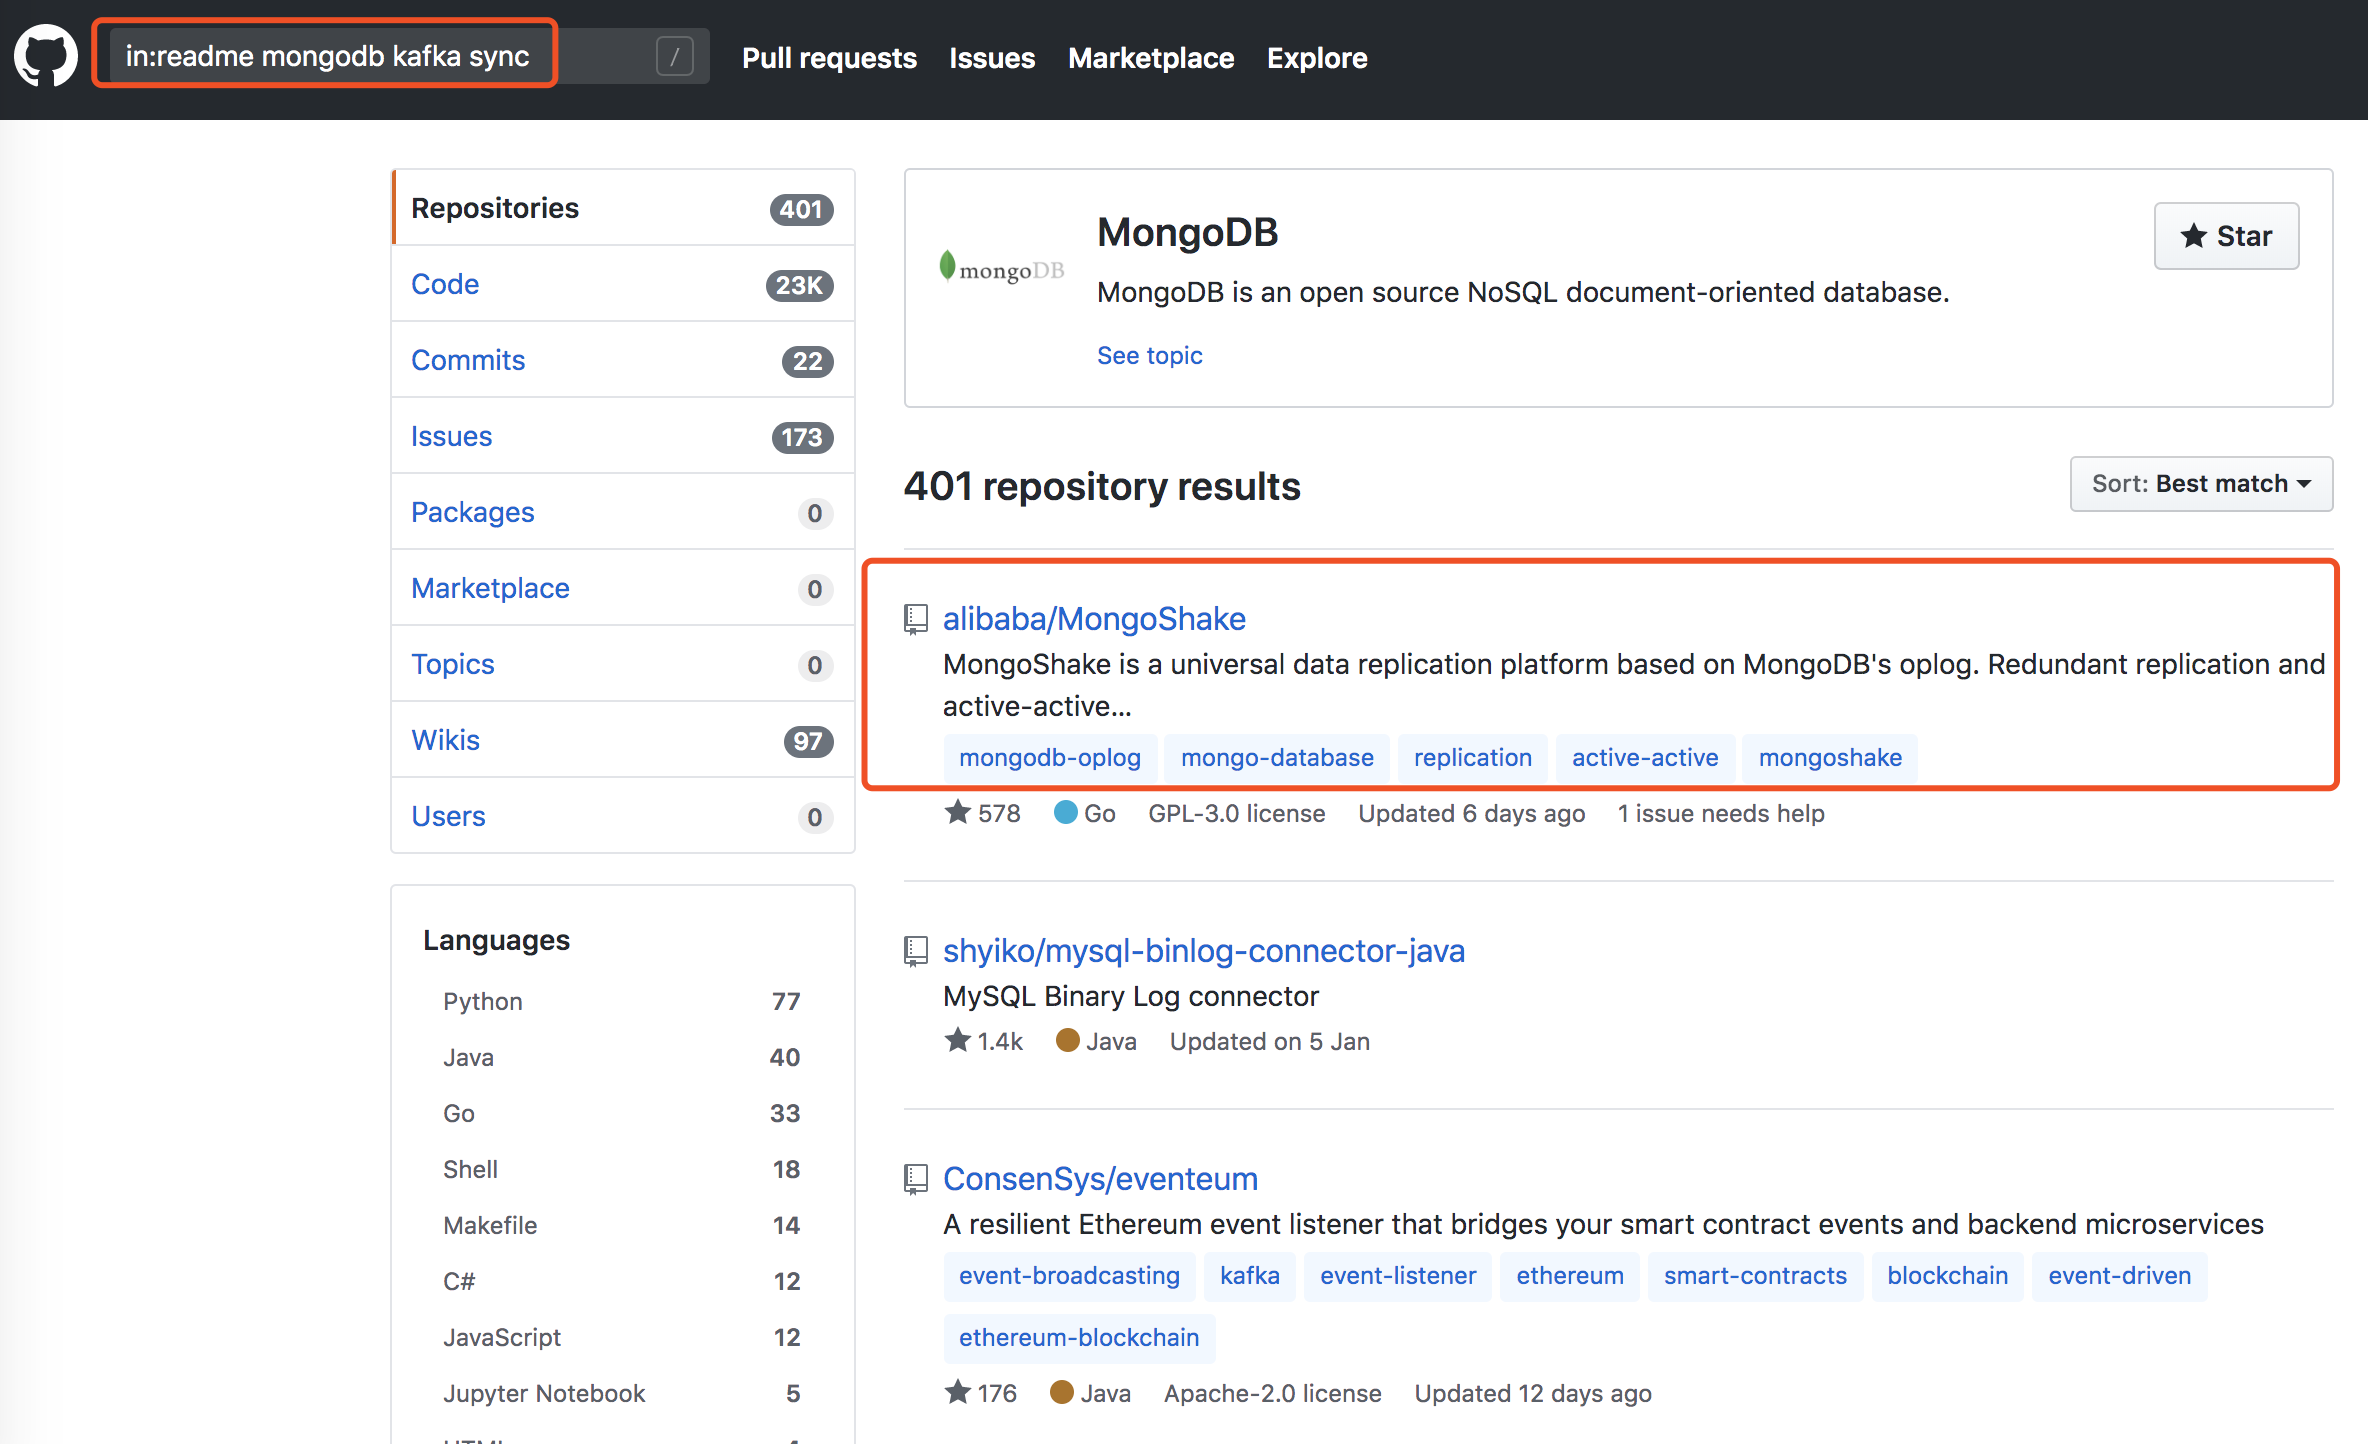The image size is (2368, 1444).
Task: Click the kafka topic tag
Action: click(1250, 1276)
